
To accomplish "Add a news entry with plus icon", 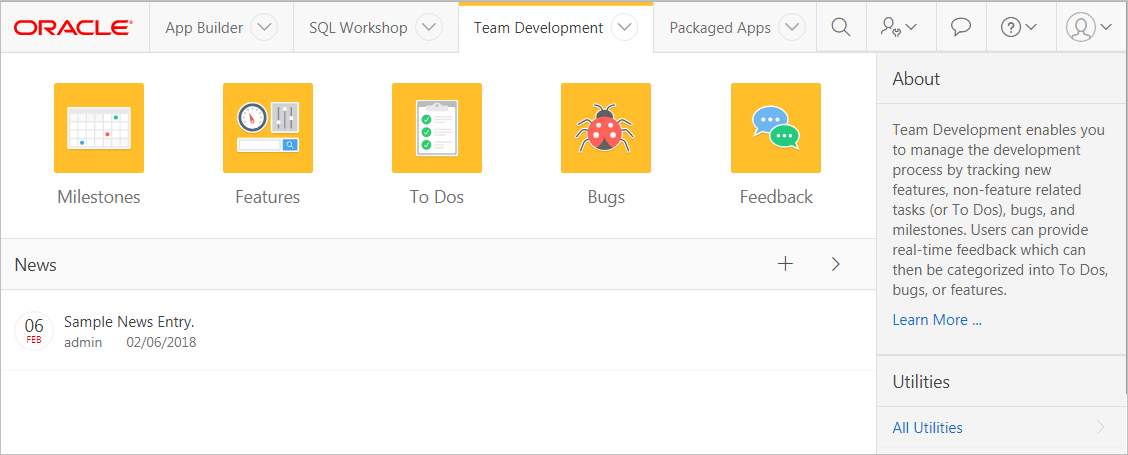I will 786,264.
